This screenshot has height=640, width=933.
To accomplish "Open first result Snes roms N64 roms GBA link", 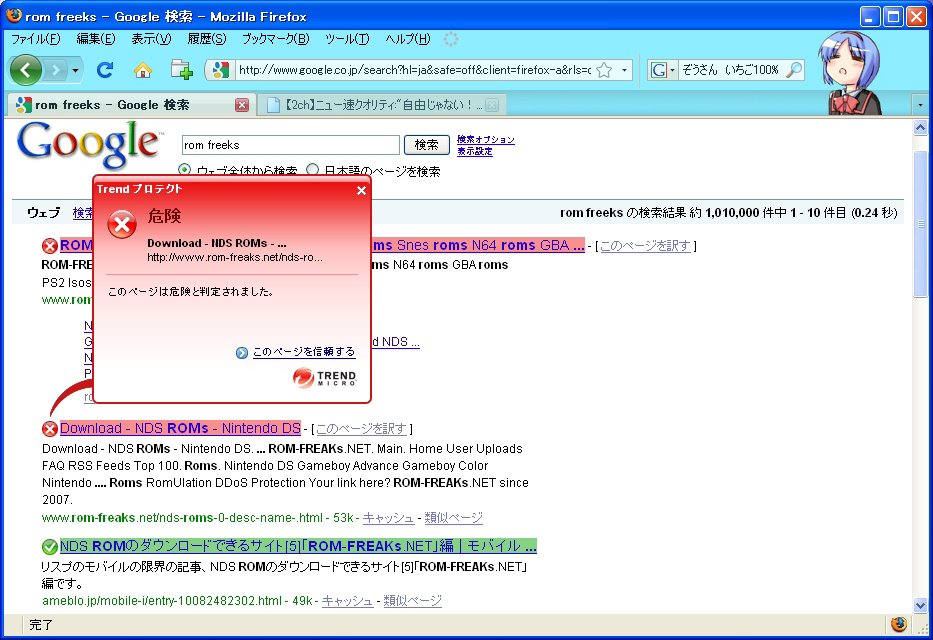I will (x=478, y=245).
